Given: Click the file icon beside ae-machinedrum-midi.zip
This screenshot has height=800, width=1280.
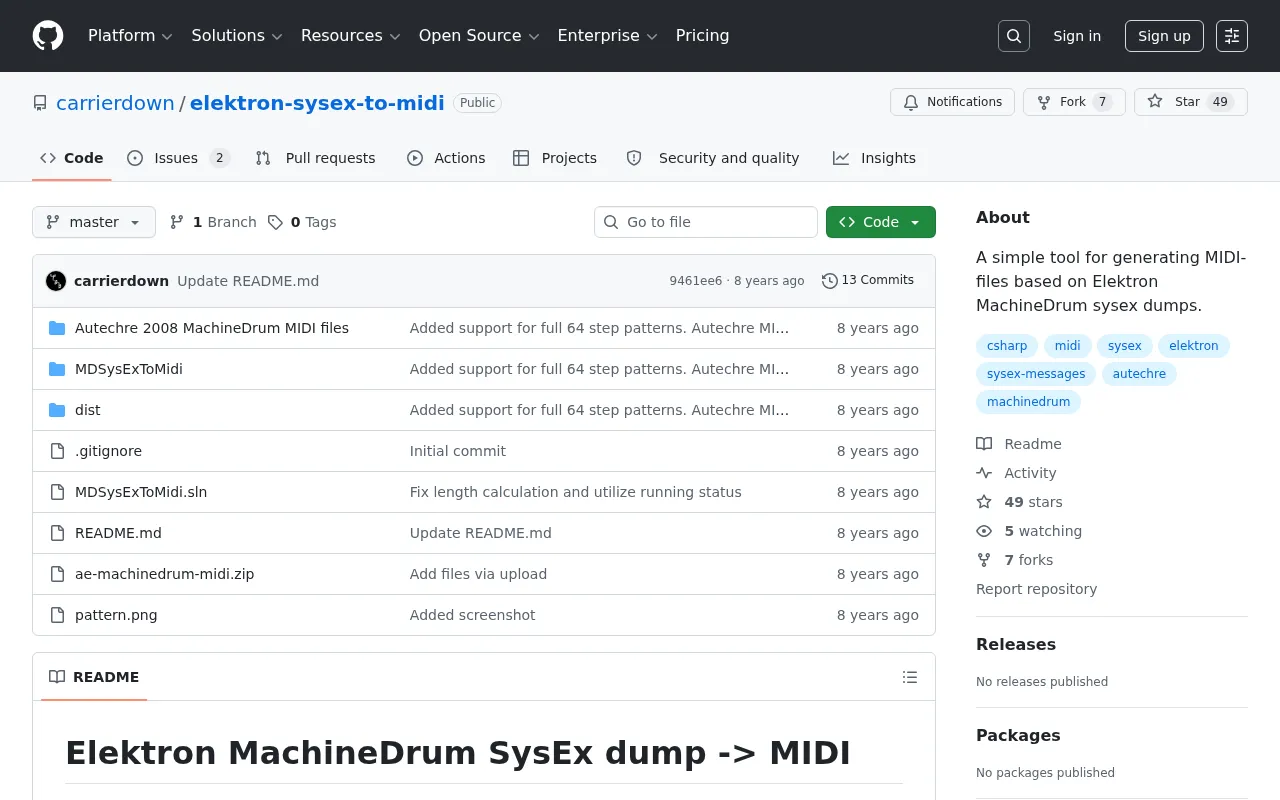Looking at the screenshot, I should (x=57, y=574).
